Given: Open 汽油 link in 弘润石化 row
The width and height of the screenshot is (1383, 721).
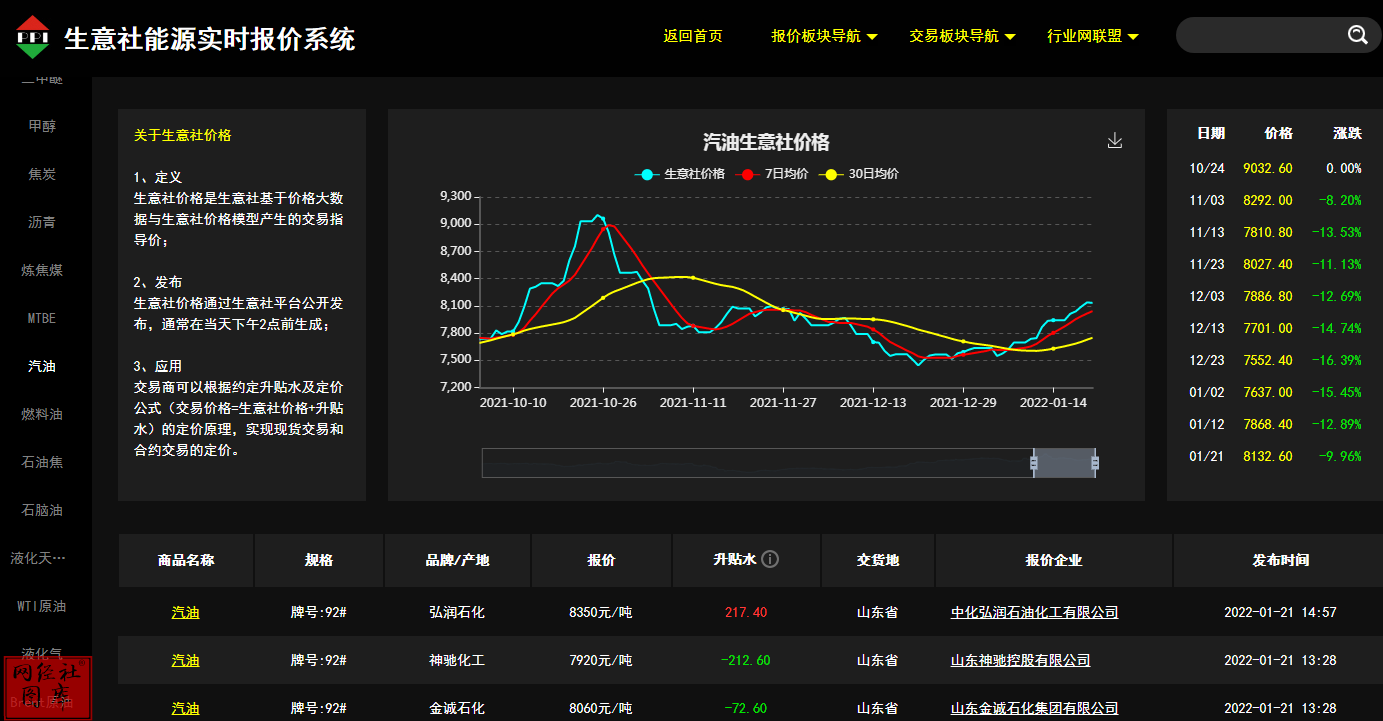Looking at the screenshot, I should tap(185, 612).
